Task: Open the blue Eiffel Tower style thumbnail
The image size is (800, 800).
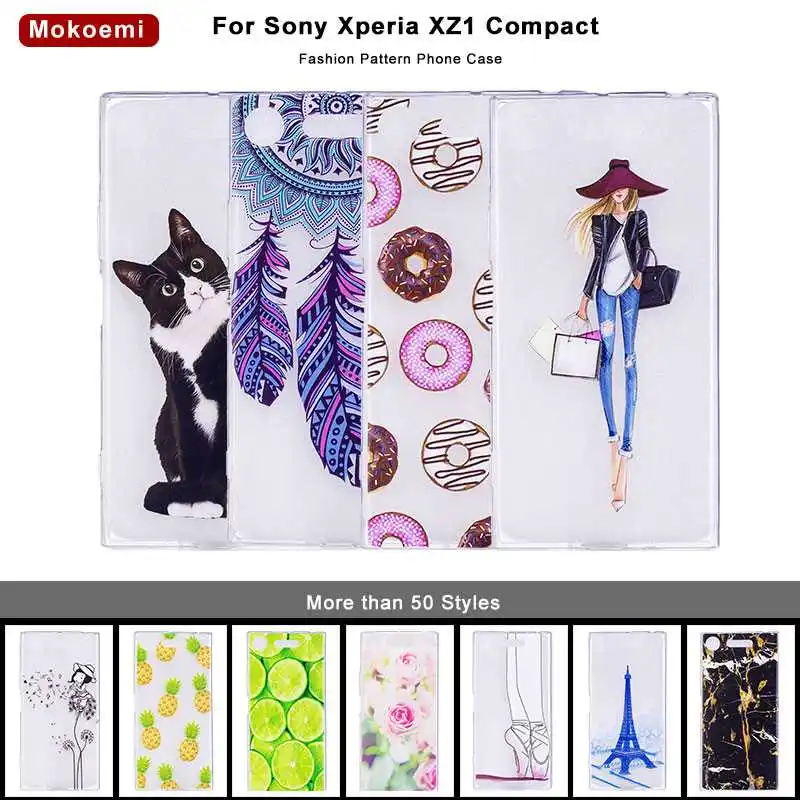Action: click(627, 710)
